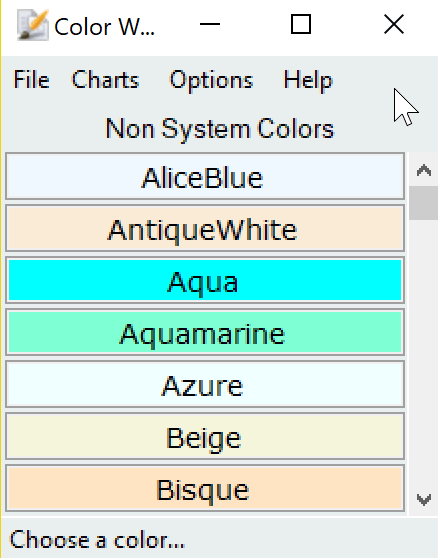The height and width of the screenshot is (558, 438).
Task: Pick the Aquamarine color button
Action: click(x=205, y=332)
